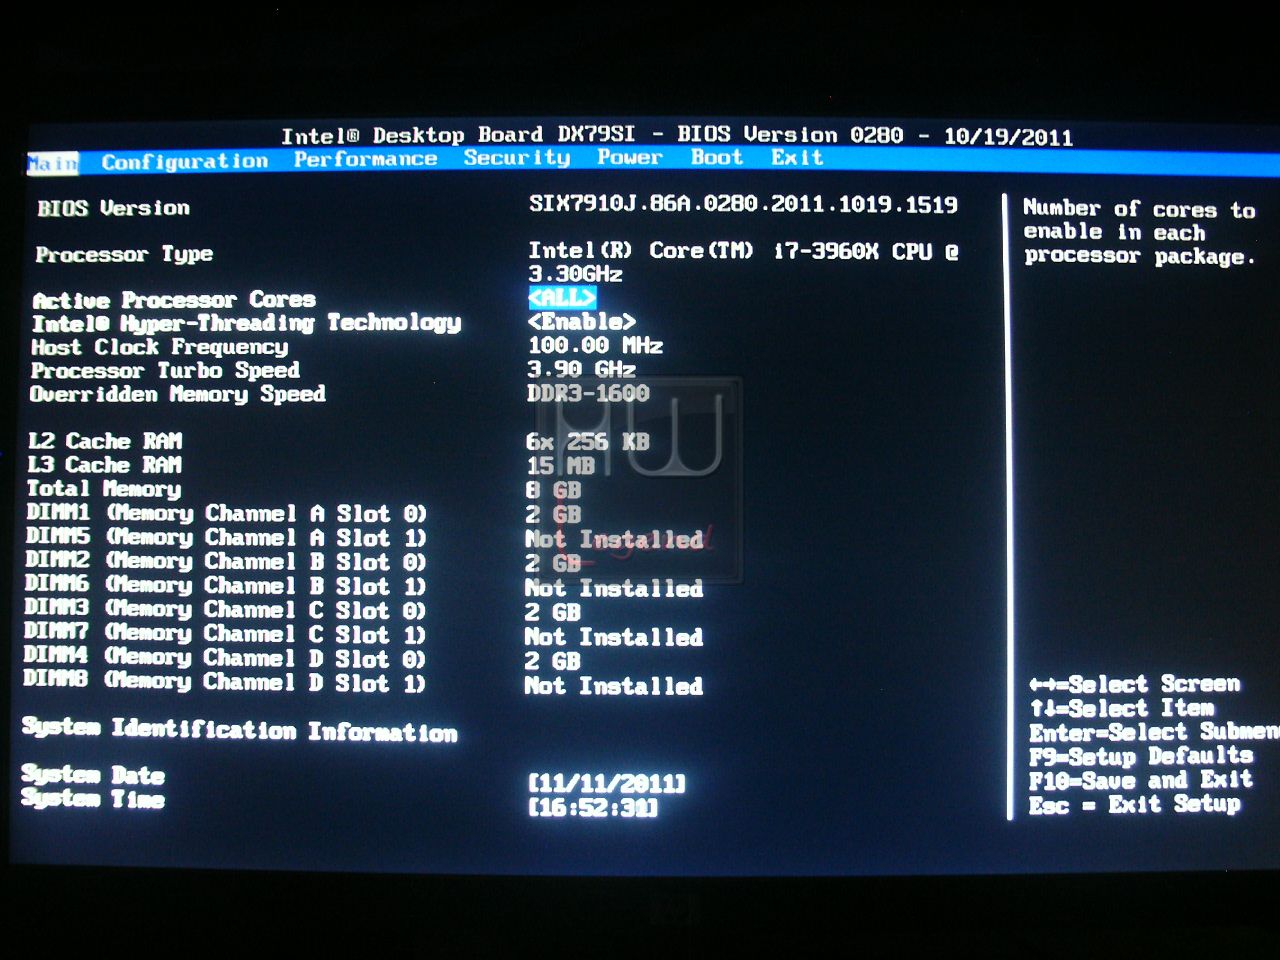This screenshot has width=1280, height=960.
Task: Switch to the Configuration tab
Action: click(x=185, y=161)
